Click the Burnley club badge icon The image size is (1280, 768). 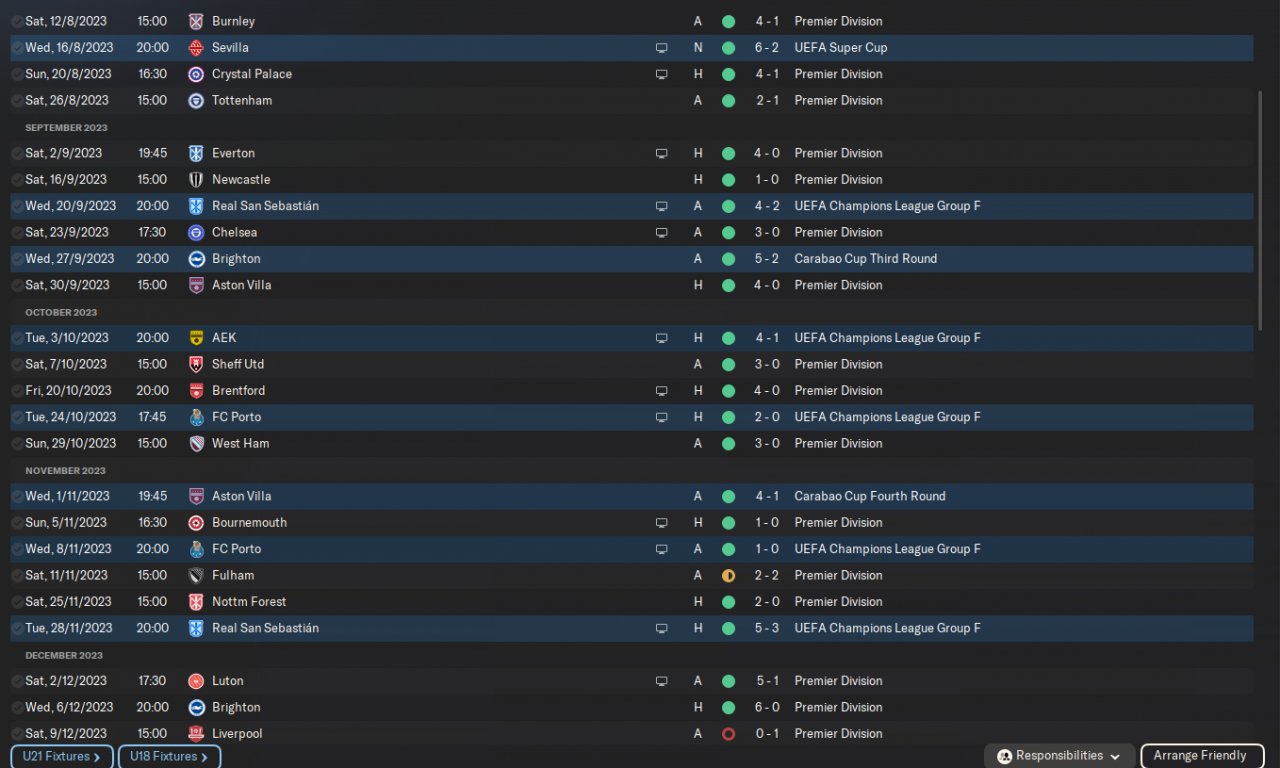(196, 21)
